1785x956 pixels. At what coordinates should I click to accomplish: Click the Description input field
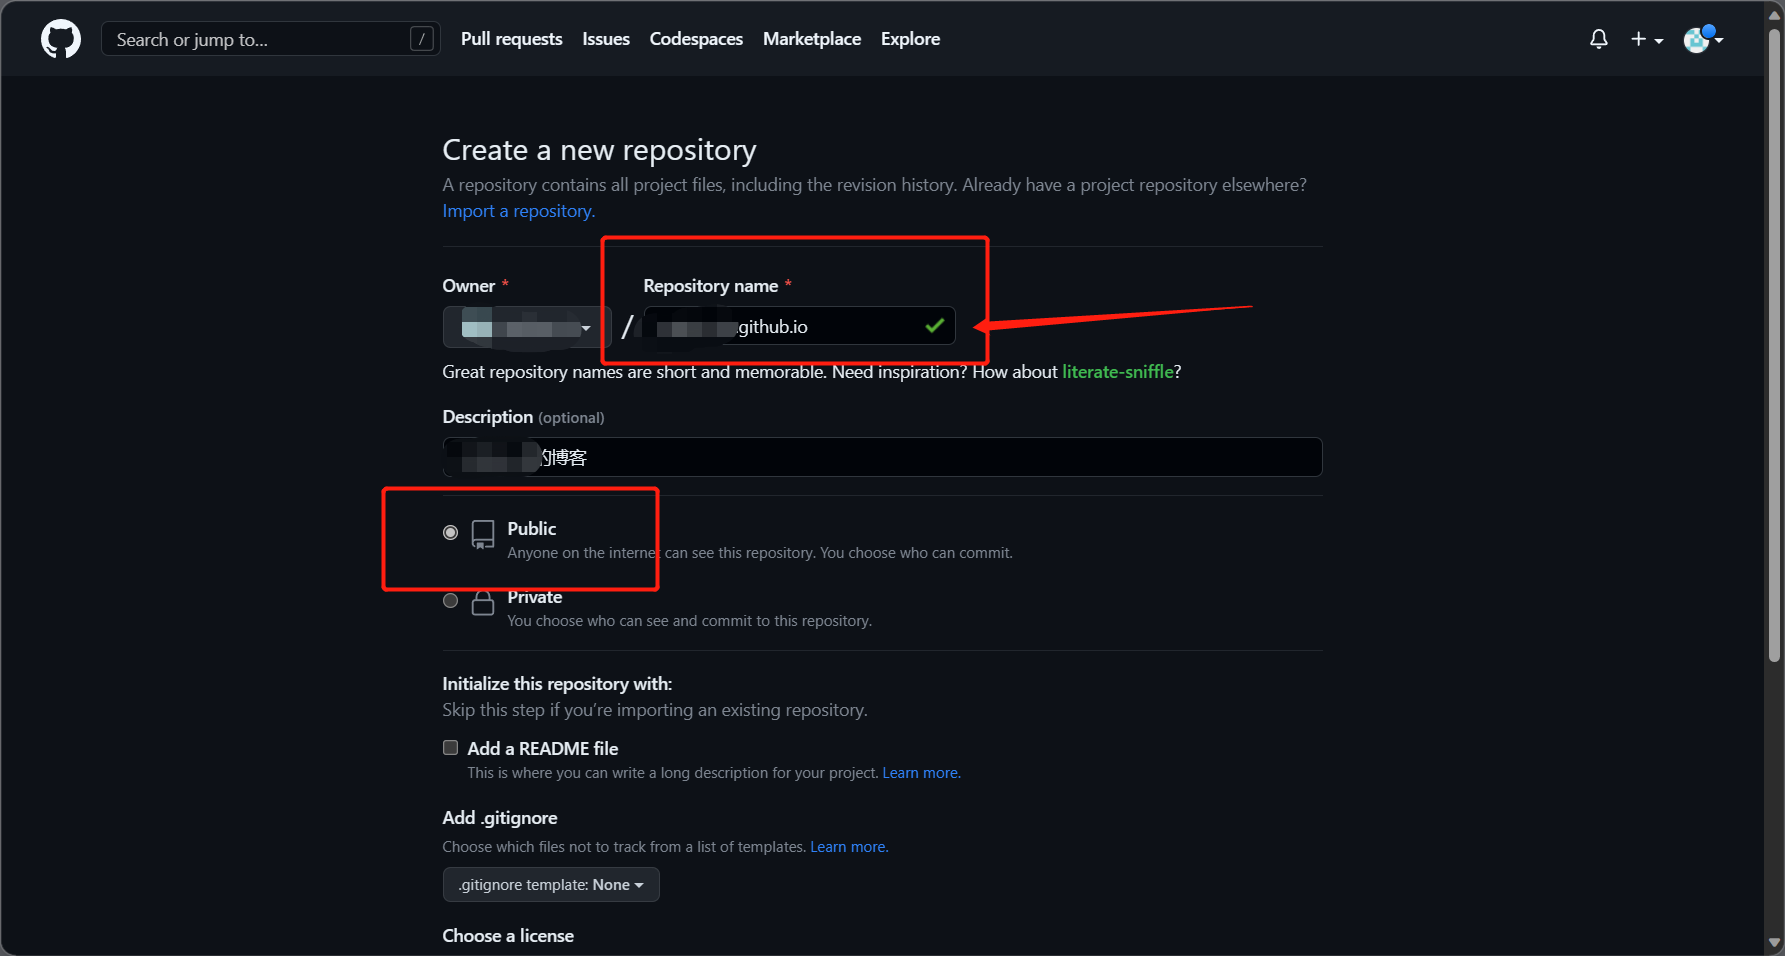click(883, 457)
